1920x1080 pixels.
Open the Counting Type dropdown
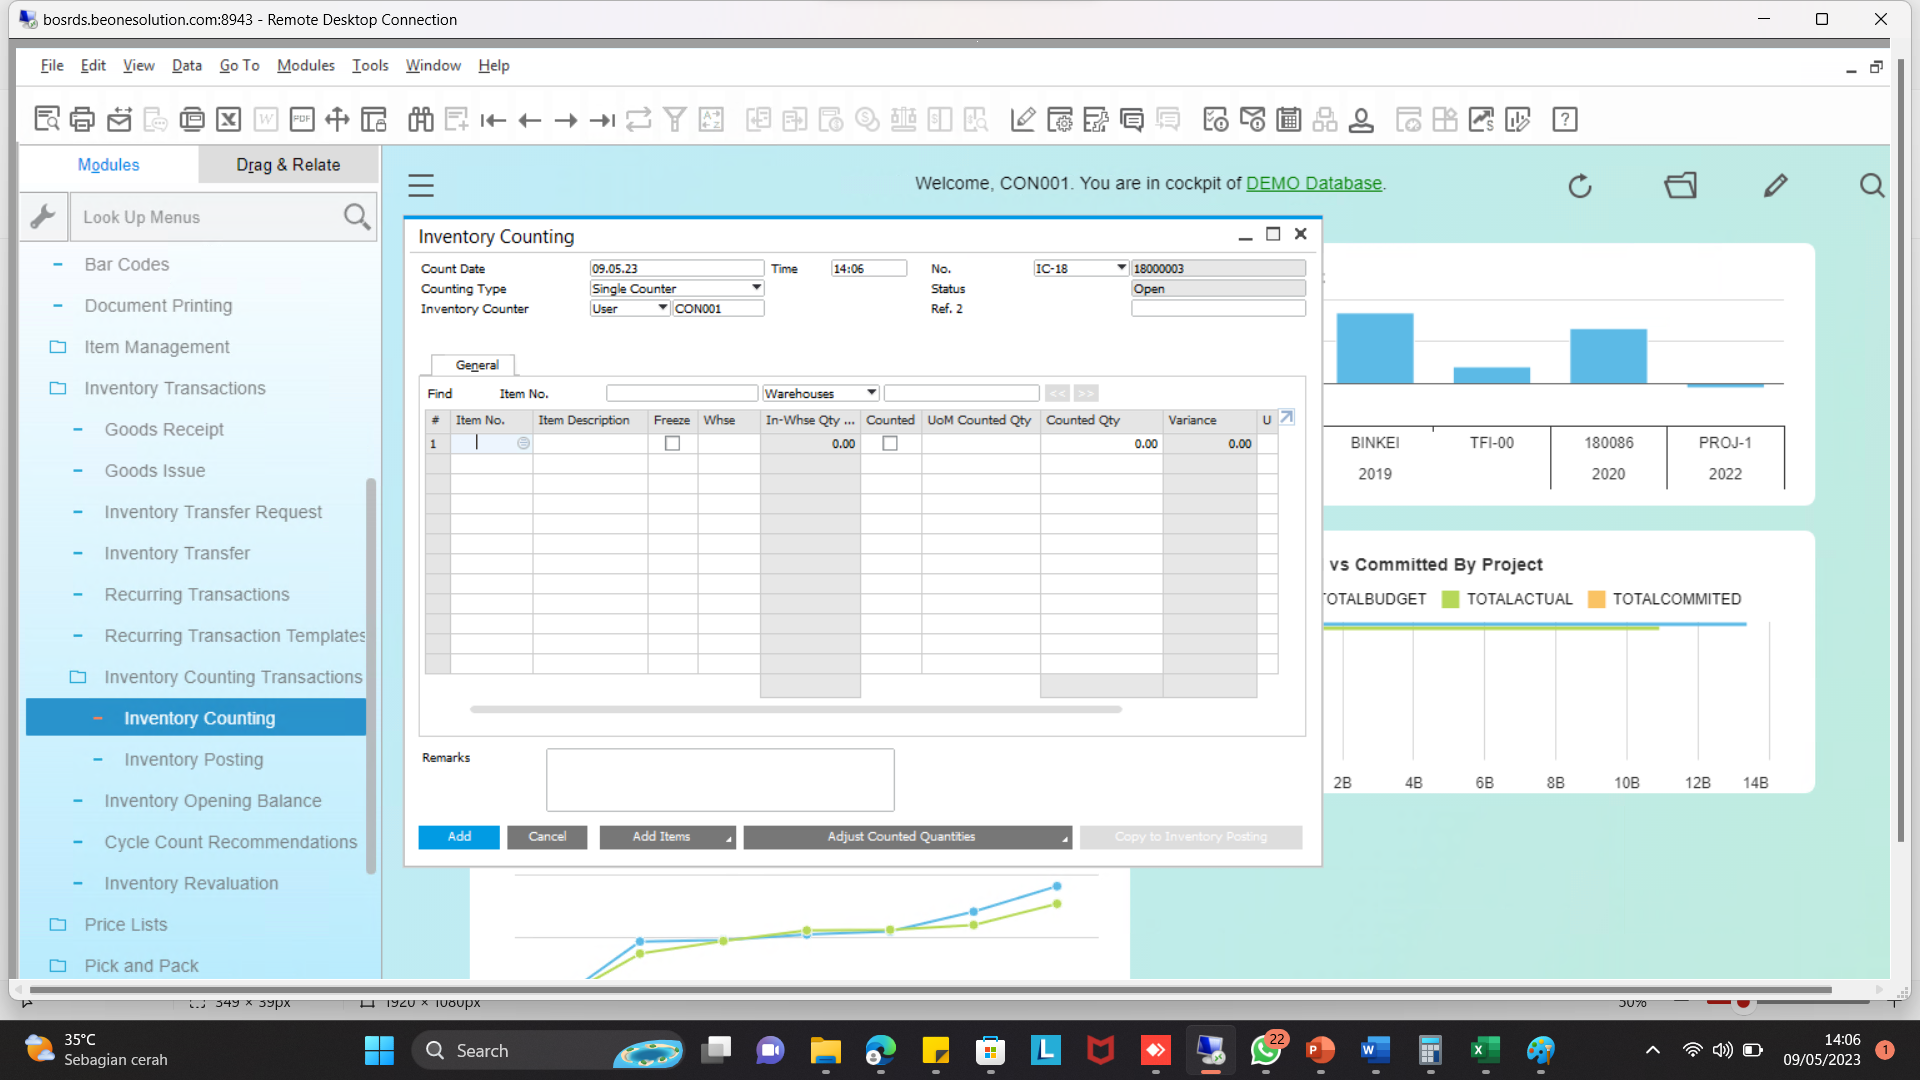coord(757,288)
